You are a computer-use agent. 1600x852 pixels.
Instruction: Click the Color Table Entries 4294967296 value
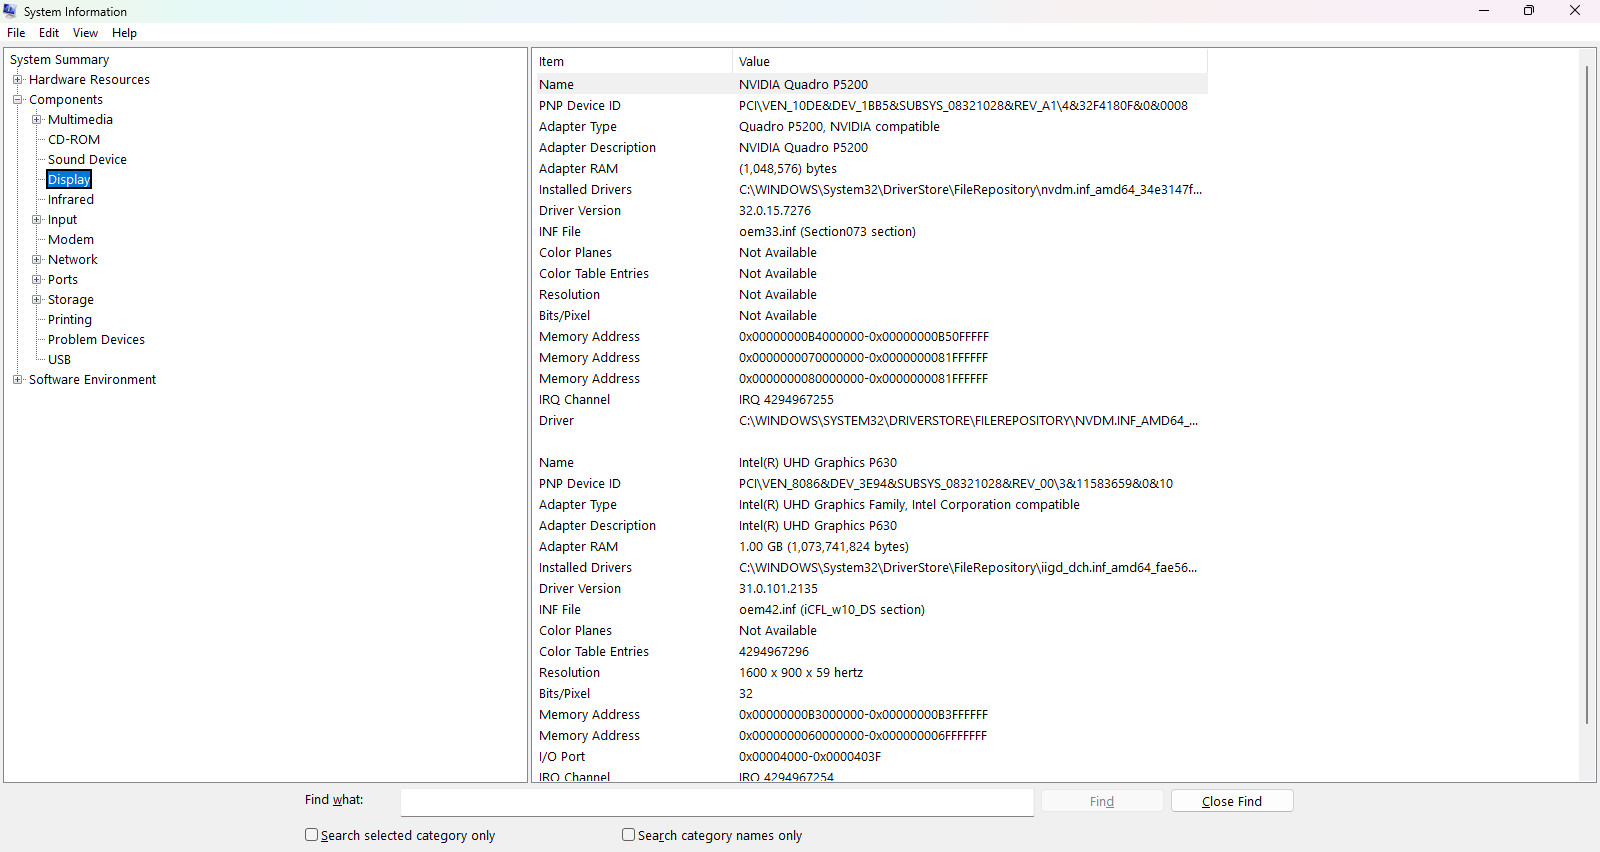(x=774, y=652)
